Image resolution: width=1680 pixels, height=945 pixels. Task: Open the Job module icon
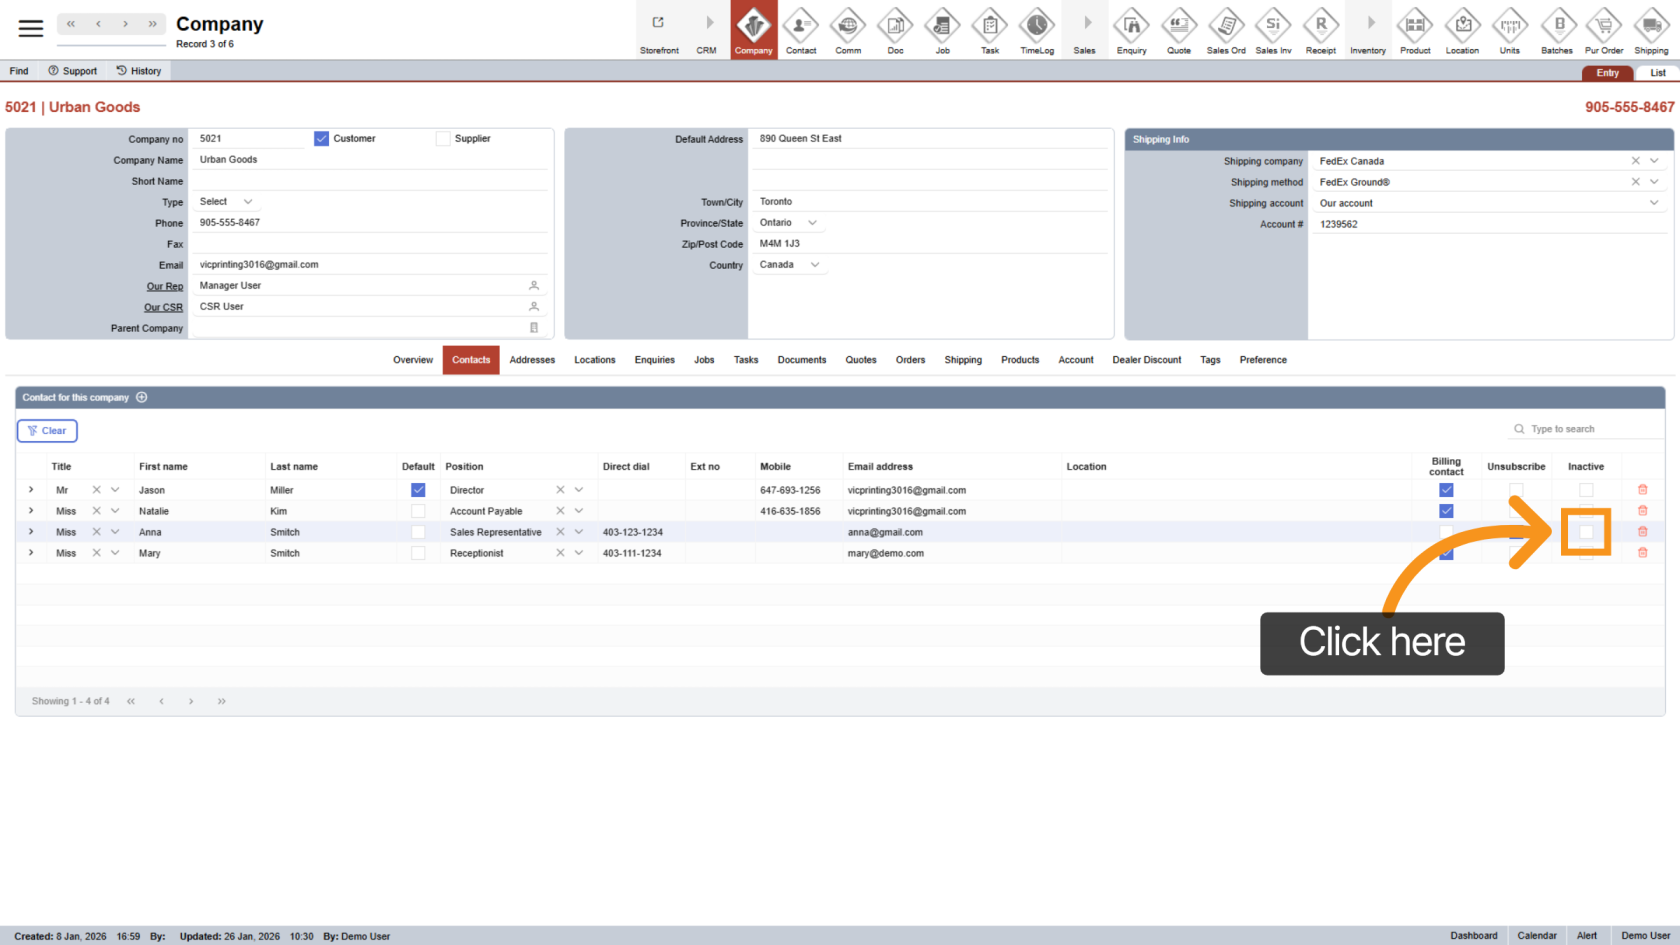tap(942, 29)
